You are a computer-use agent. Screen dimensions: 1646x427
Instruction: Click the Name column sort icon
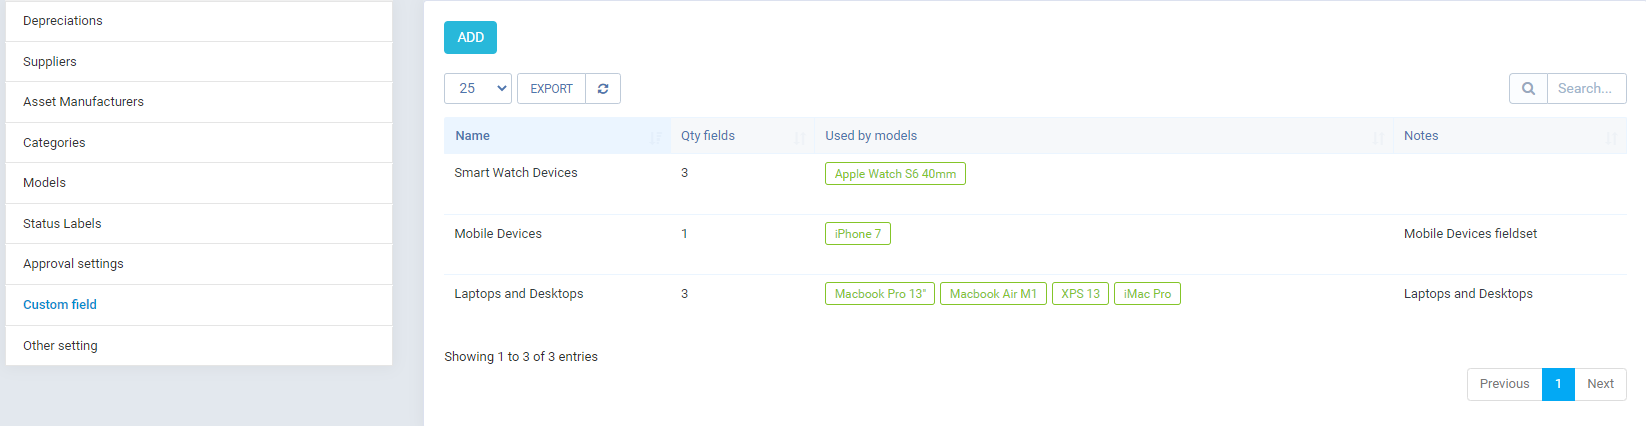tap(656, 137)
